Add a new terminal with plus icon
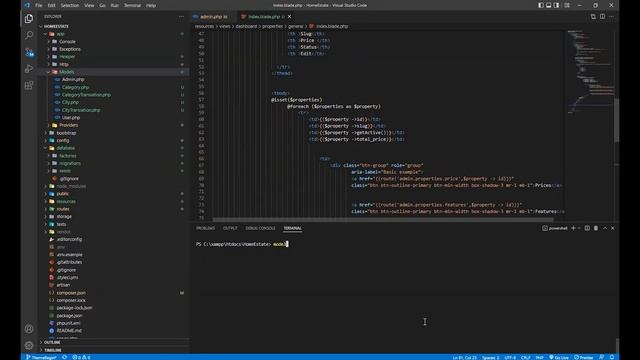The image size is (640, 360). (x=573, y=228)
